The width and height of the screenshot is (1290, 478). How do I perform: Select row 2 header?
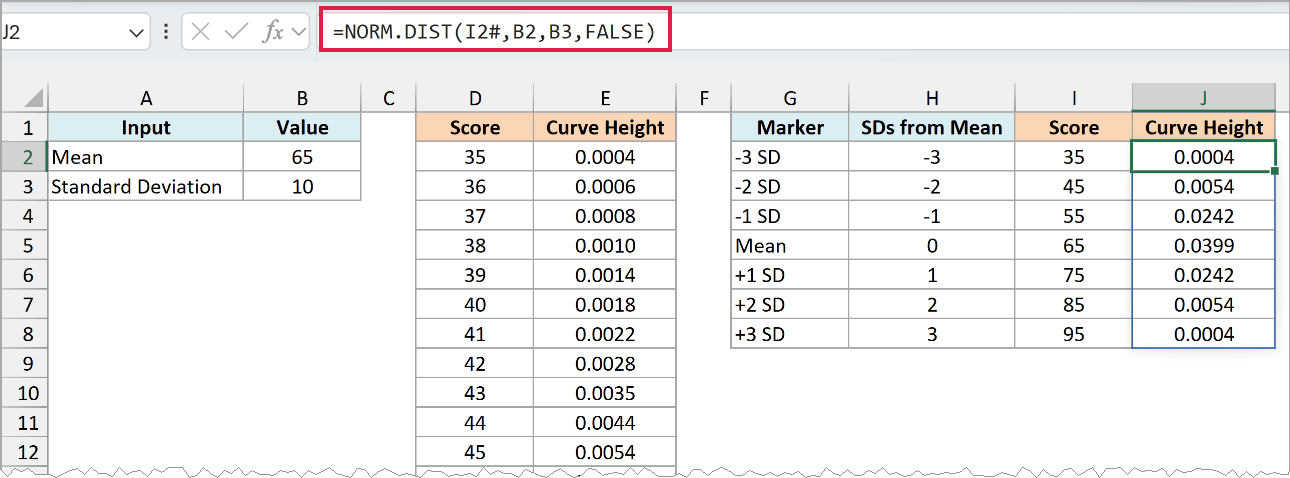pos(24,157)
